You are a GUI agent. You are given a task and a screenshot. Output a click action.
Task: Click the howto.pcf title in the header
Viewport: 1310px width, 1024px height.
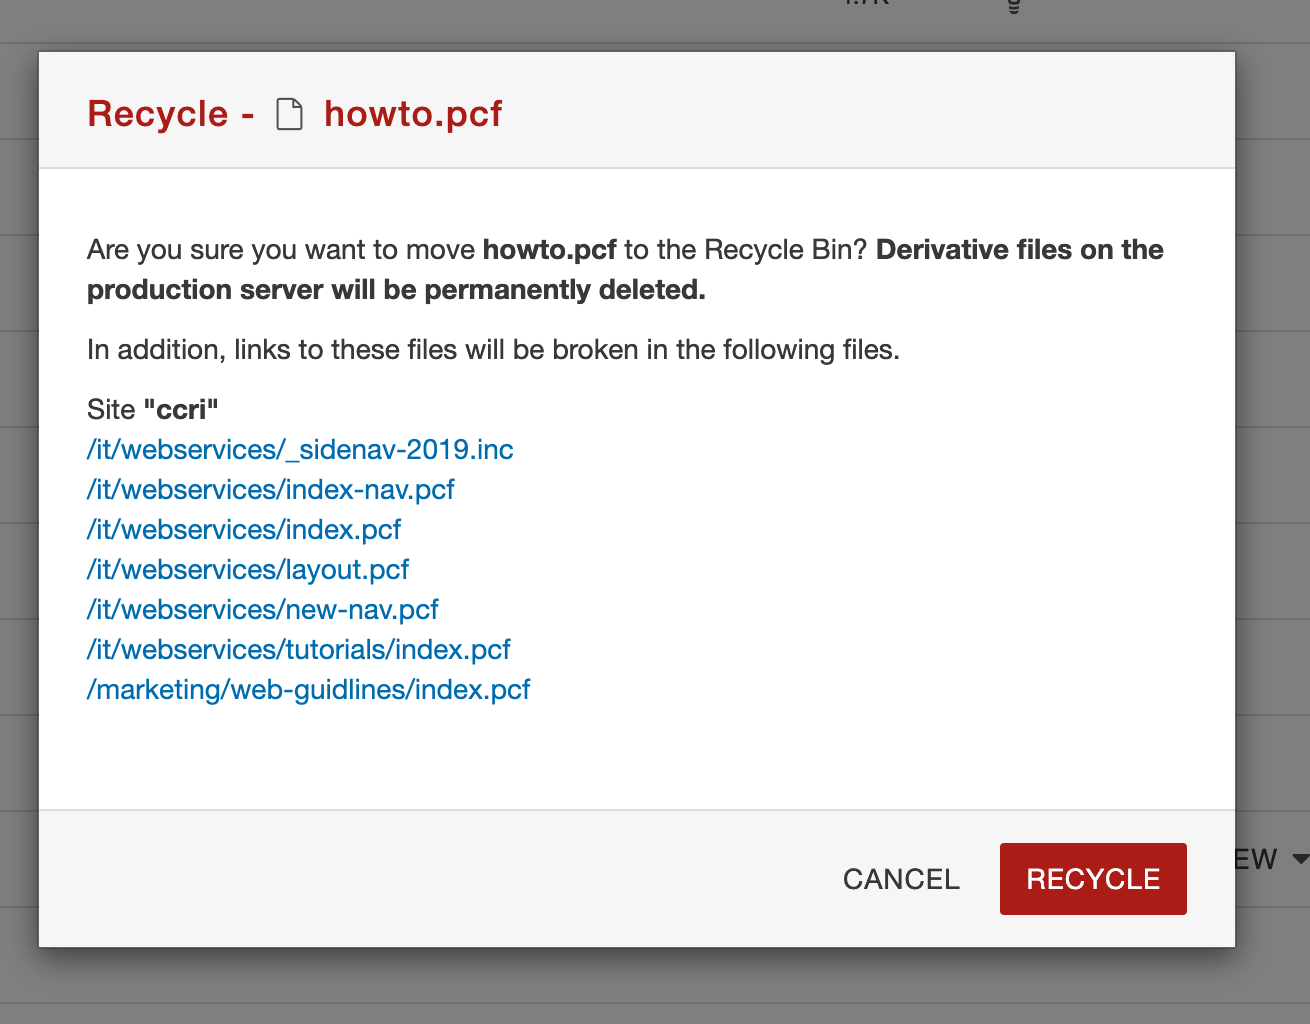pyautogui.click(x=413, y=114)
